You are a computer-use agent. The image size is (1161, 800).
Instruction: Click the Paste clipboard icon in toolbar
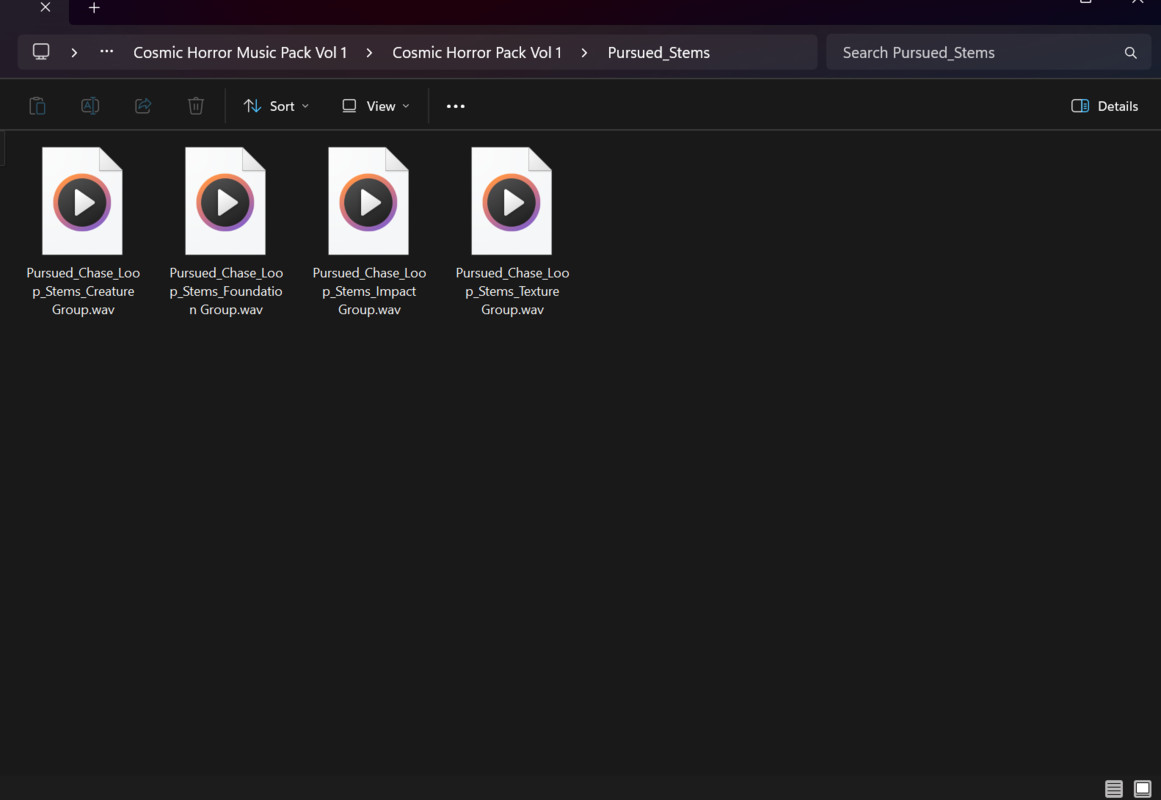pos(37,106)
